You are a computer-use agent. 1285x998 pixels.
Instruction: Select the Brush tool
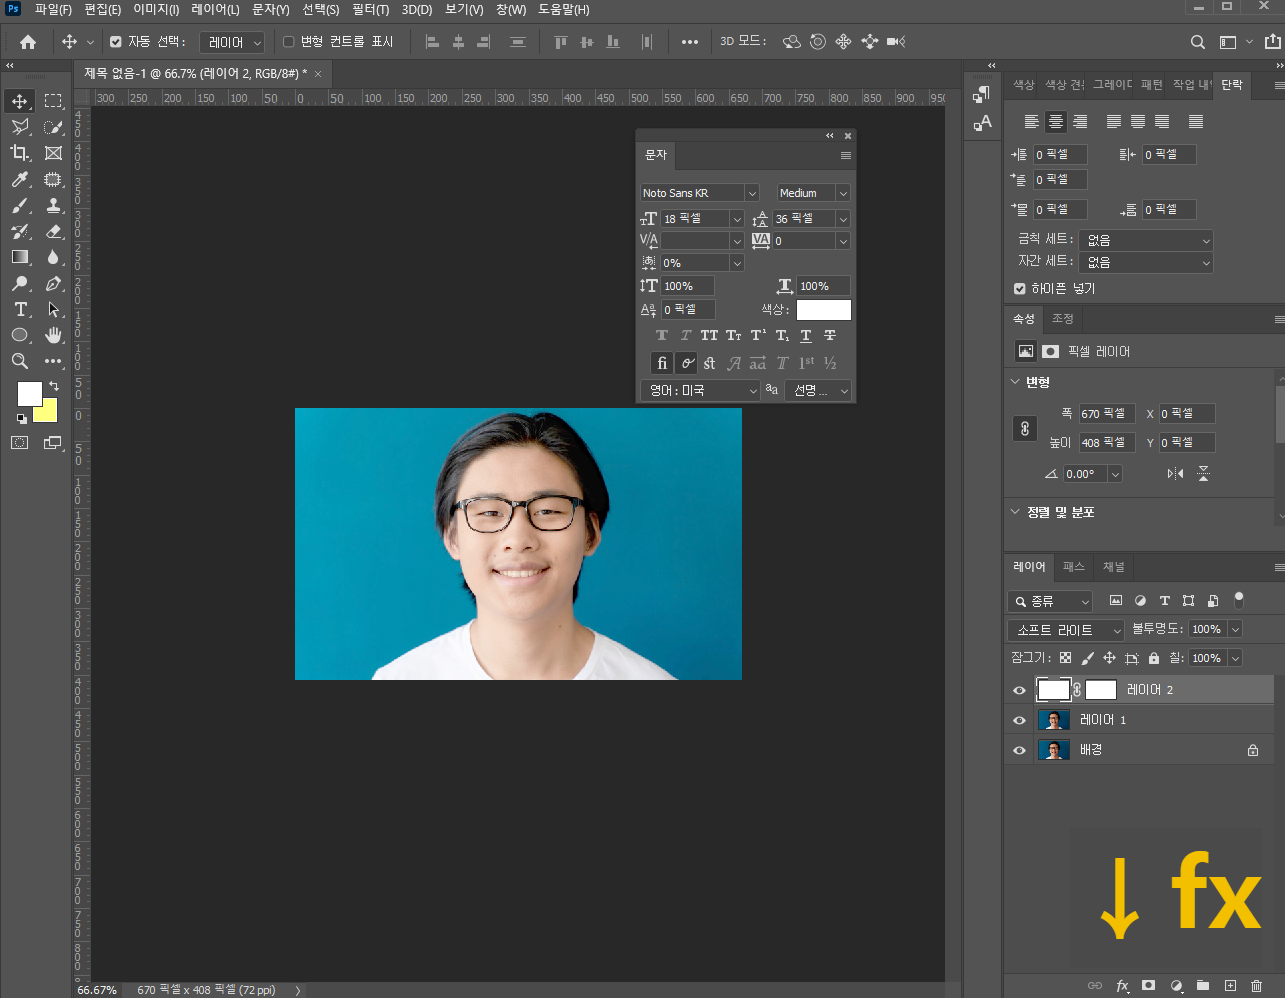[x=20, y=205]
